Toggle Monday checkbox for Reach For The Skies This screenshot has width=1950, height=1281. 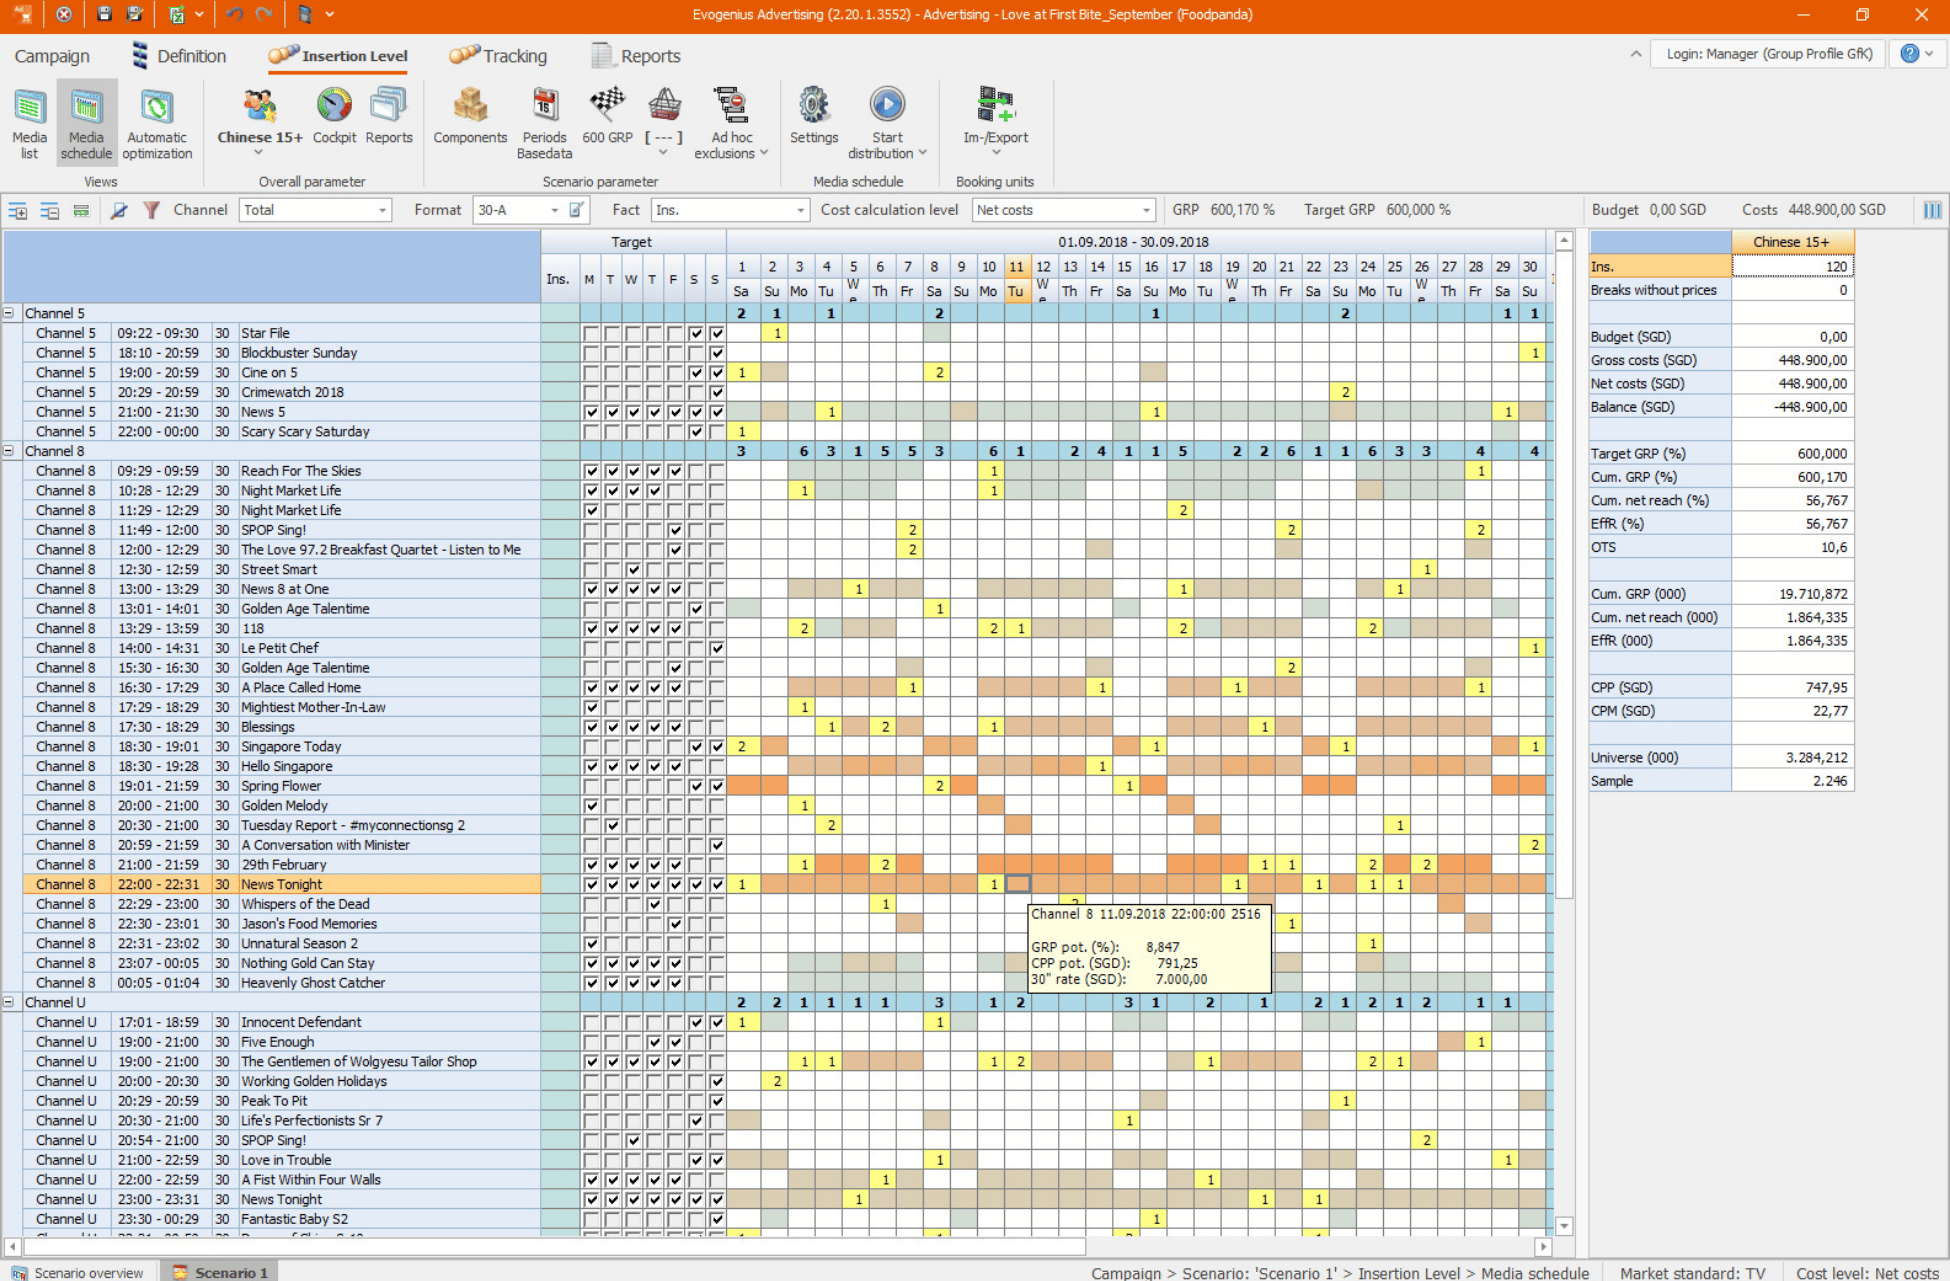592,471
